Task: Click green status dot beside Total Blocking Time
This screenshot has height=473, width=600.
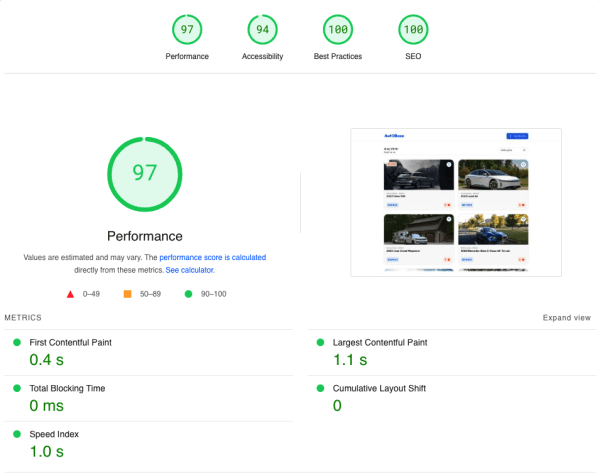Action: coord(17,388)
